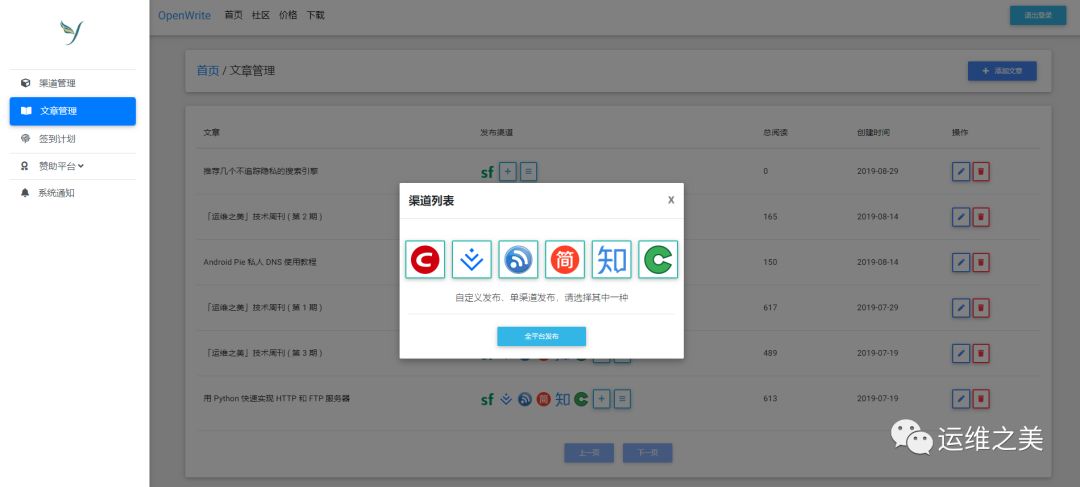Click the 总阅读 column header
The height and width of the screenshot is (487, 1080).
[775, 132]
